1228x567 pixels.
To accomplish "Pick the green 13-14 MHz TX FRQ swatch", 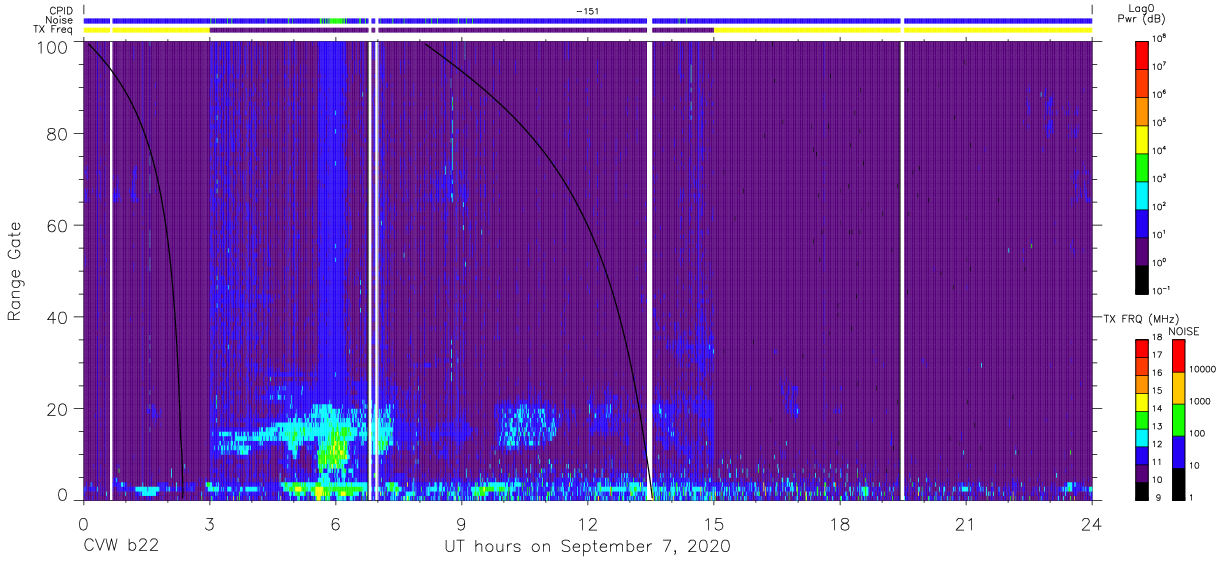I will point(1143,419).
